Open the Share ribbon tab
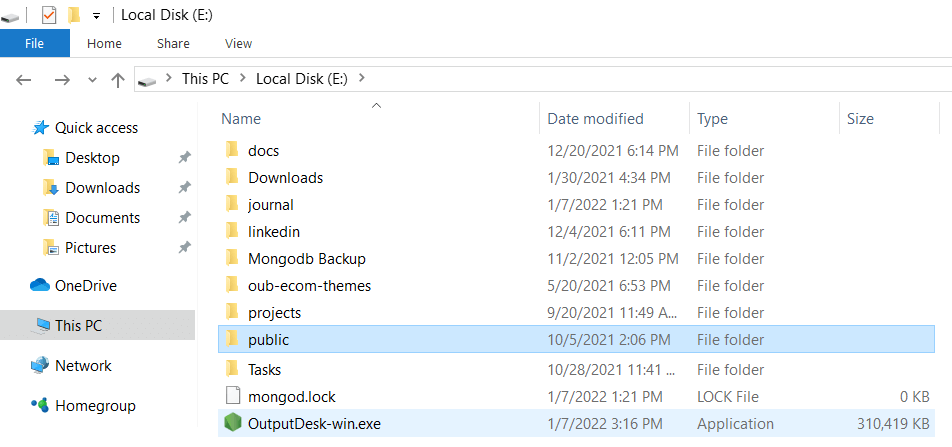The image size is (952, 447). pyautogui.click(x=173, y=43)
